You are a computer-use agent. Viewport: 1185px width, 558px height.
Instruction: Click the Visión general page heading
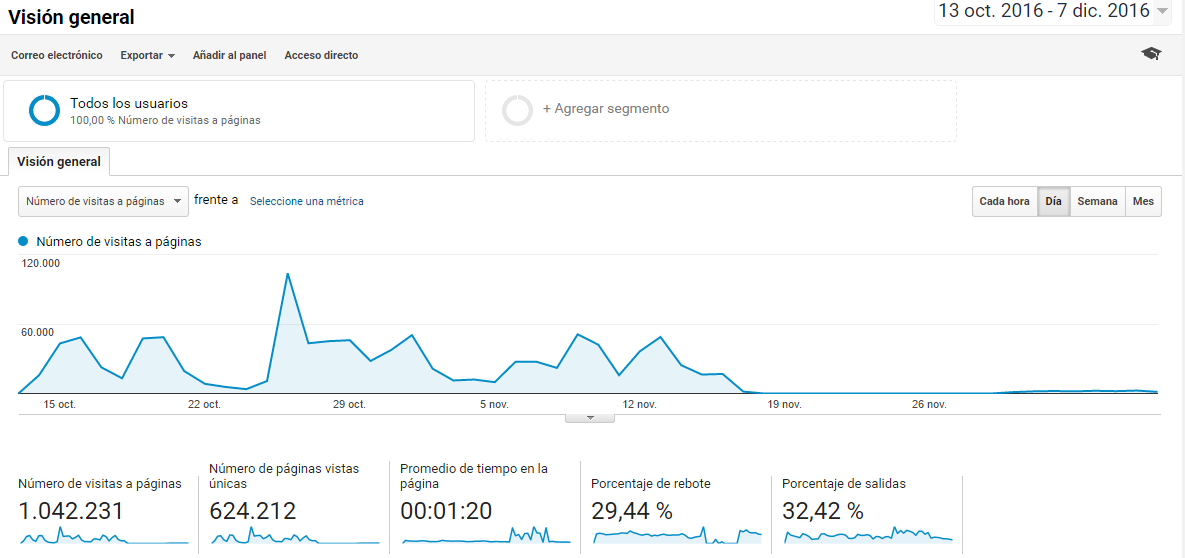tap(71, 16)
